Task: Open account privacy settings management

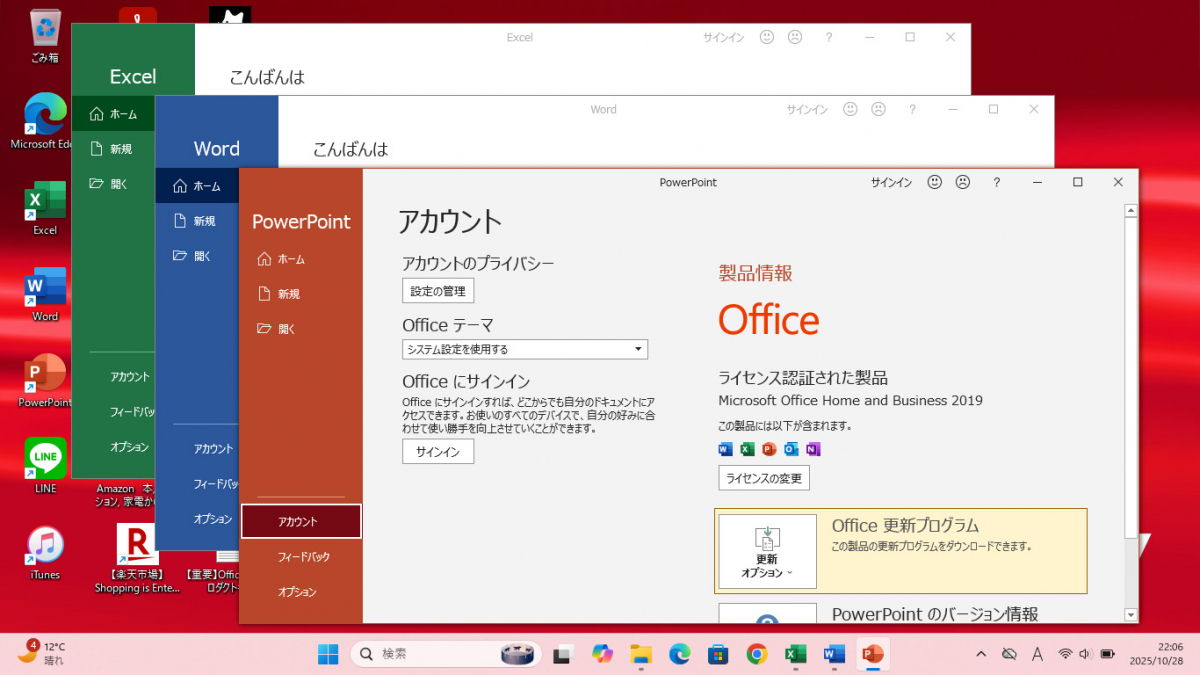Action: (x=437, y=290)
